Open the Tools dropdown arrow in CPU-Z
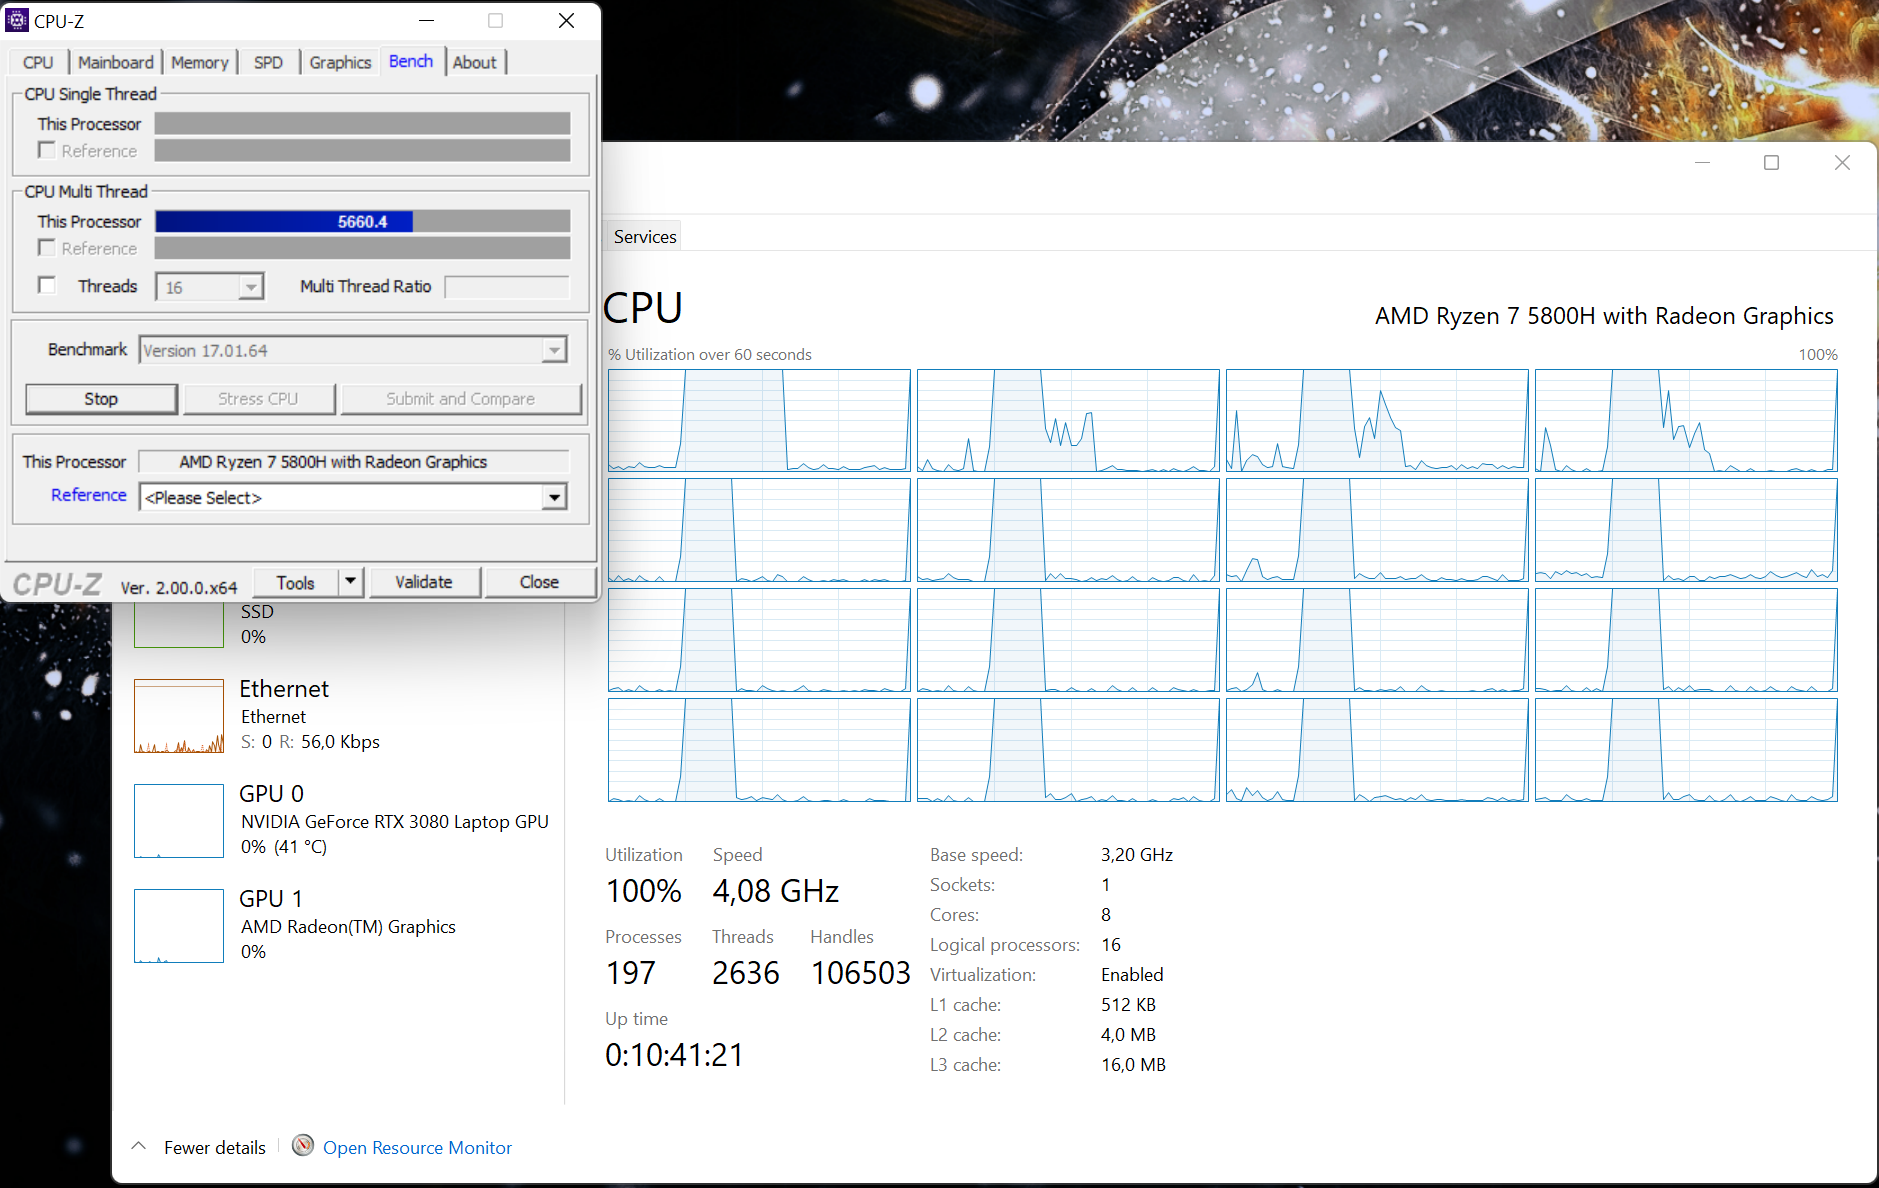This screenshot has height=1188, width=1879. (x=350, y=581)
